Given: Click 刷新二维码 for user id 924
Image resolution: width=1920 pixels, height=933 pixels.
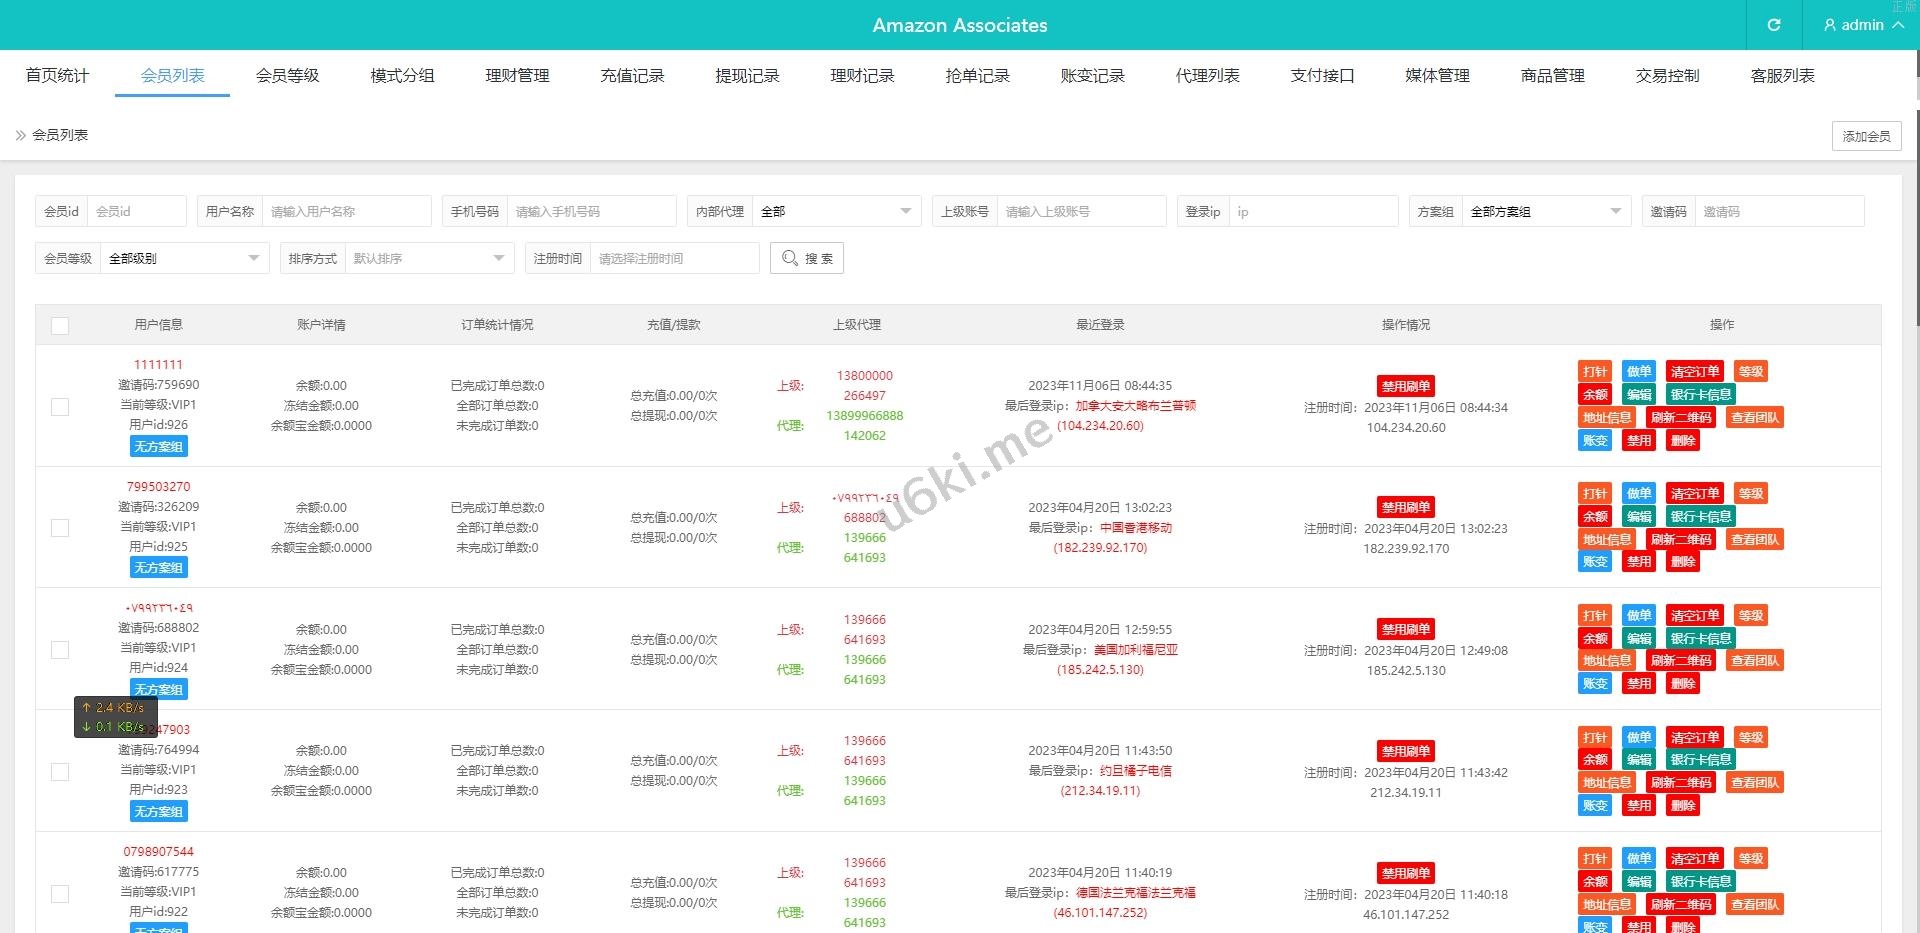Looking at the screenshot, I should pos(1681,661).
